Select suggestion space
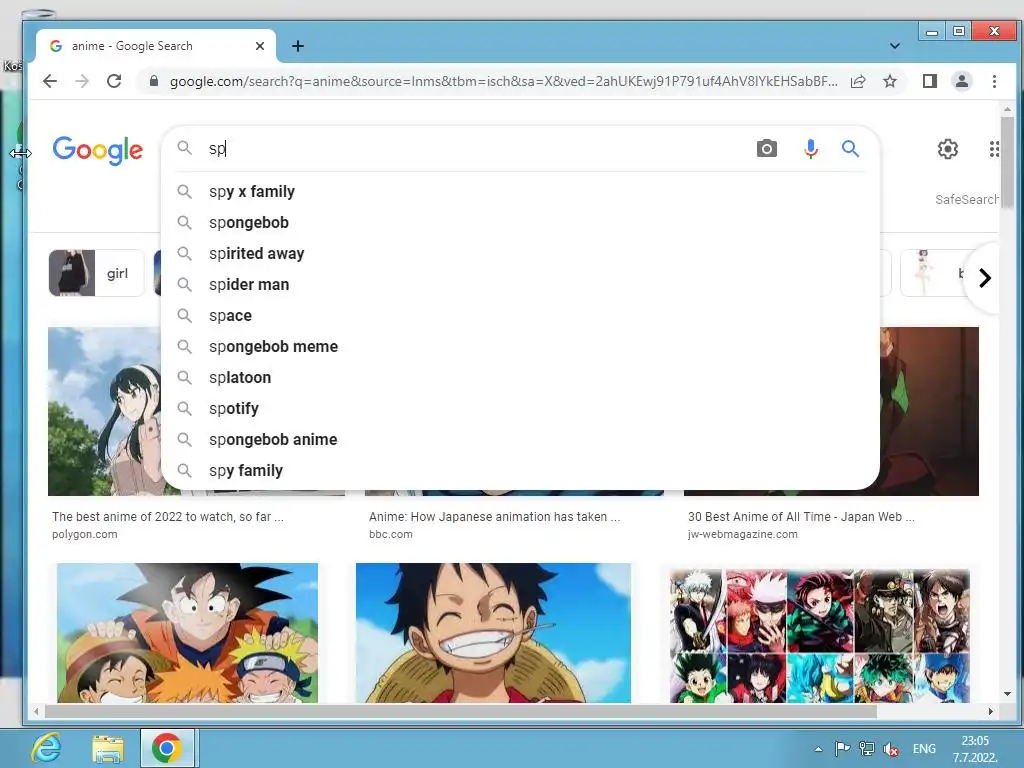Viewport: 1024px width, 768px height. (520, 315)
